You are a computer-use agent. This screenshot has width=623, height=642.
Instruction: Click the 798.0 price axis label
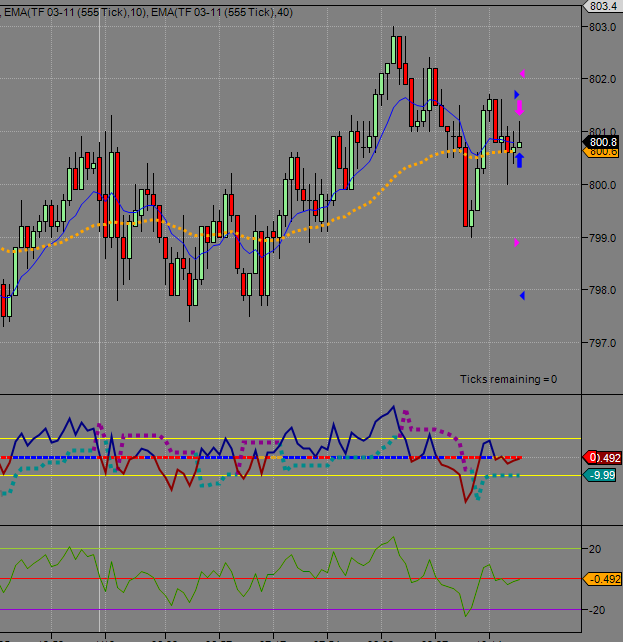pyautogui.click(x=602, y=290)
